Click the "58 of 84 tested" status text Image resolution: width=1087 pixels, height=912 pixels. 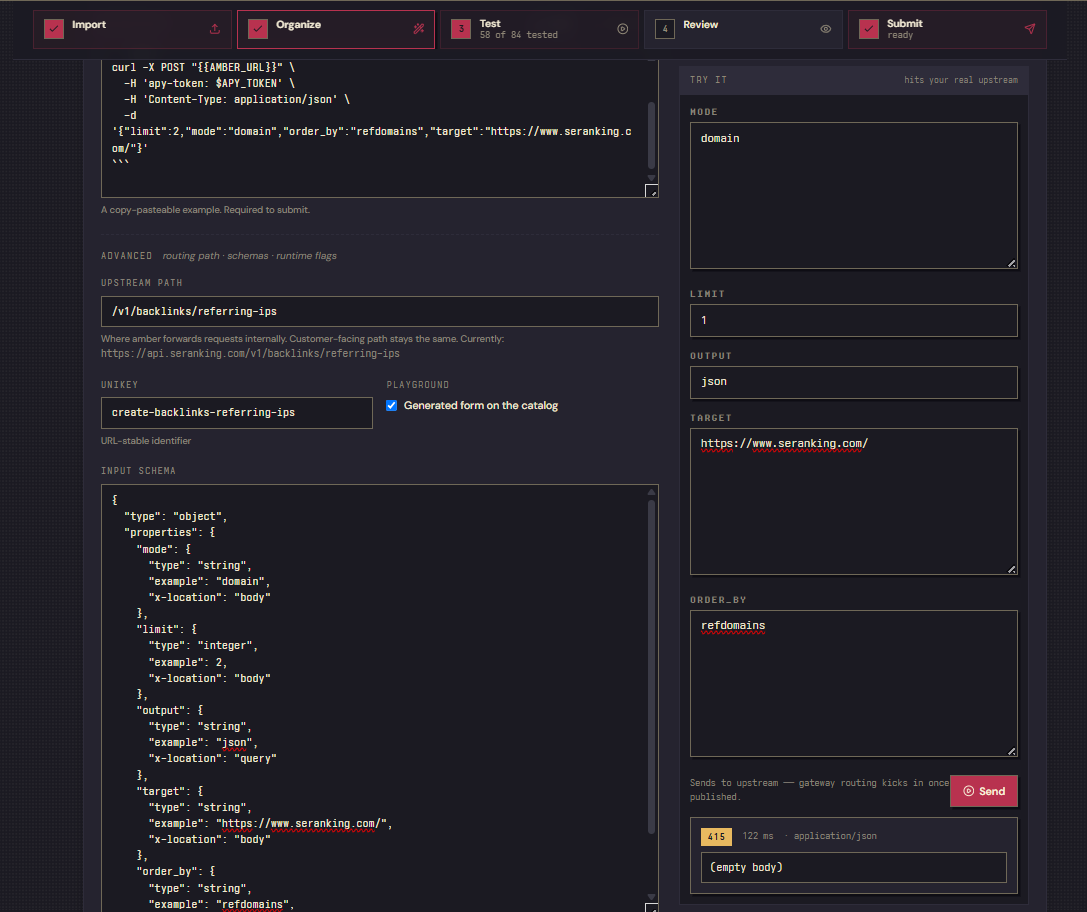pos(519,35)
